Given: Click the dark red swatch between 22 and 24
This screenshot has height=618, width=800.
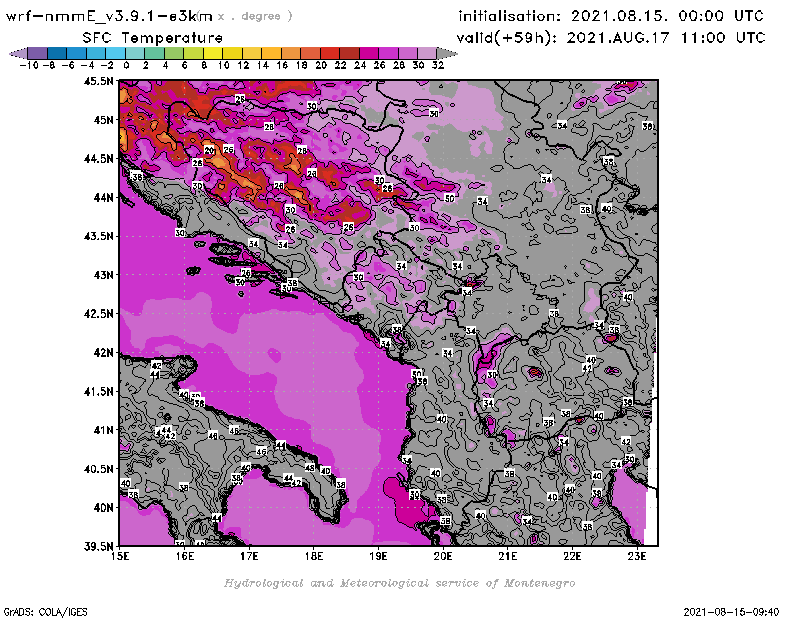Looking at the screenshot, I should tap(349, 54).
